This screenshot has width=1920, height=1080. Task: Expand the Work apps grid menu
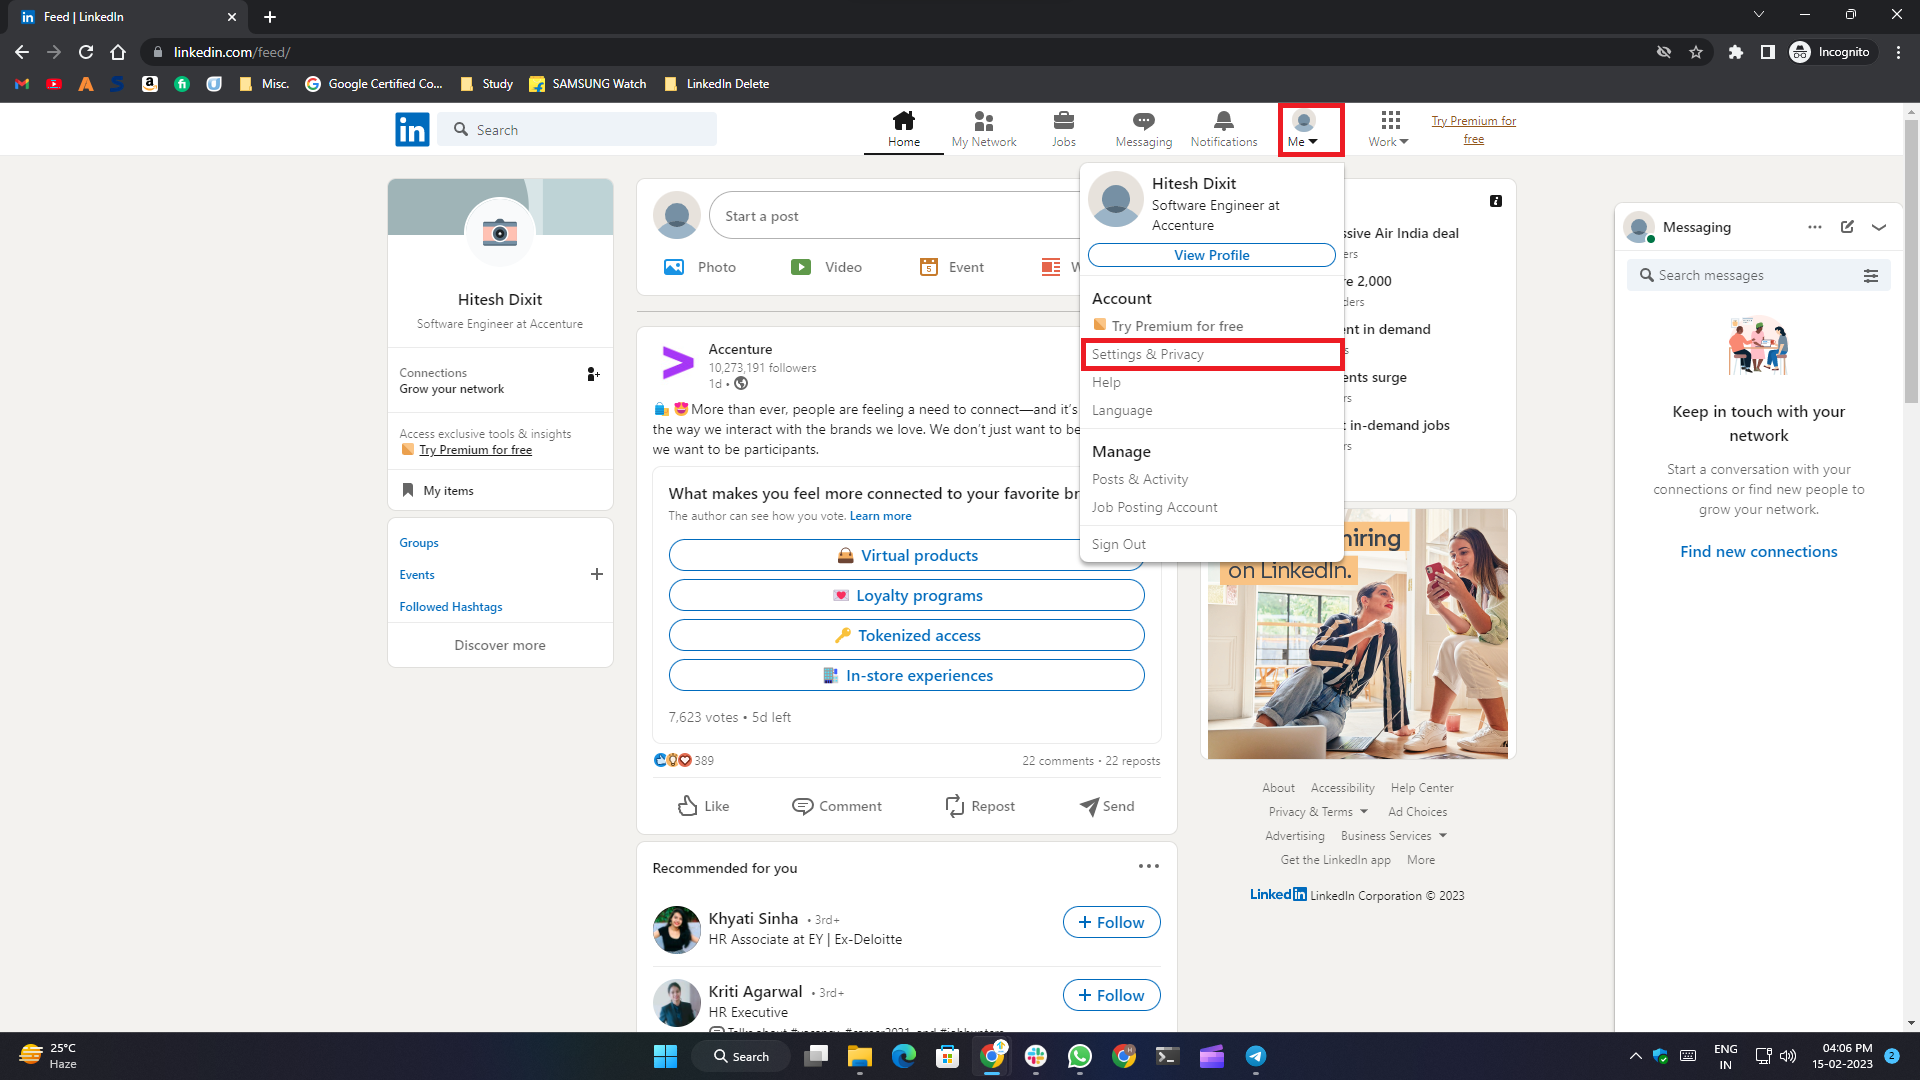pyautogui.click(x=1389, y=129)
